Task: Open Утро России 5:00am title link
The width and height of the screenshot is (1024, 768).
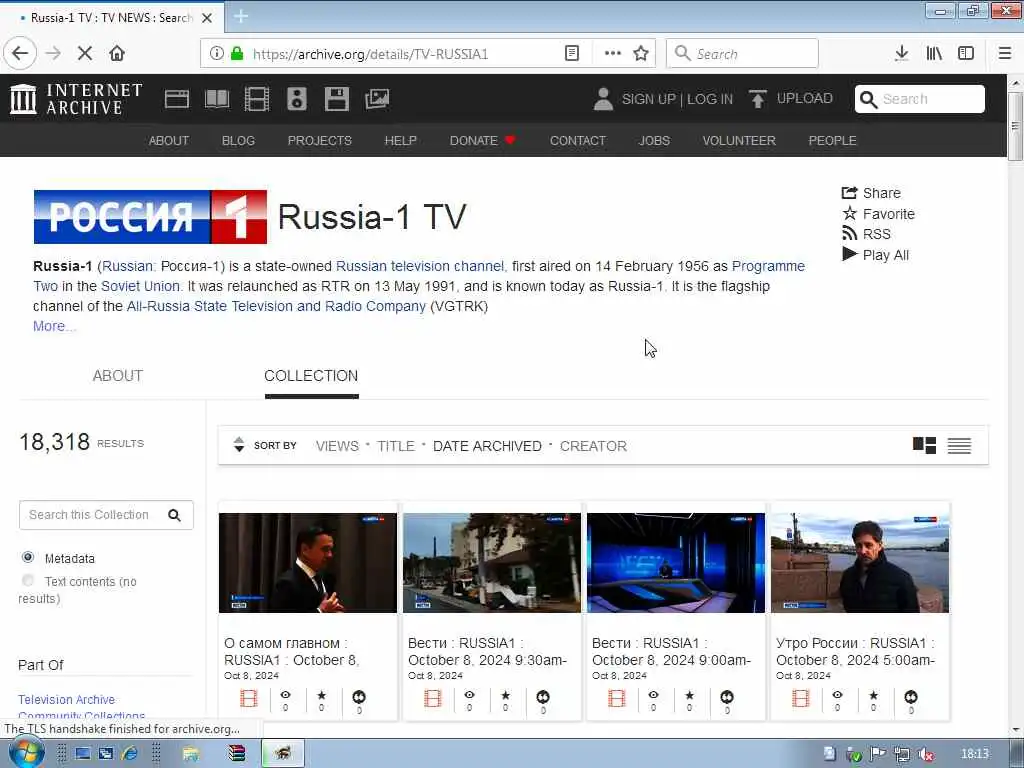Action: click(856, 651)
